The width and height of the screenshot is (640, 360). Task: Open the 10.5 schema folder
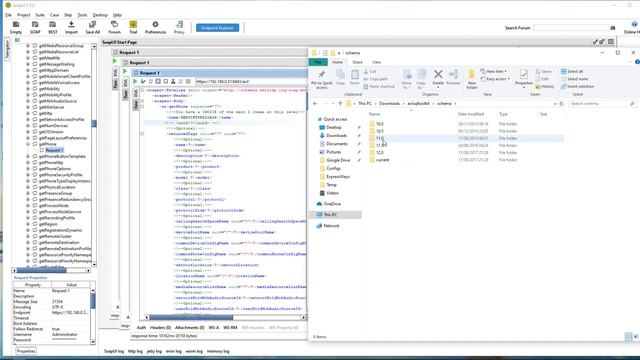pyautogui.click(x=380, y=131)
